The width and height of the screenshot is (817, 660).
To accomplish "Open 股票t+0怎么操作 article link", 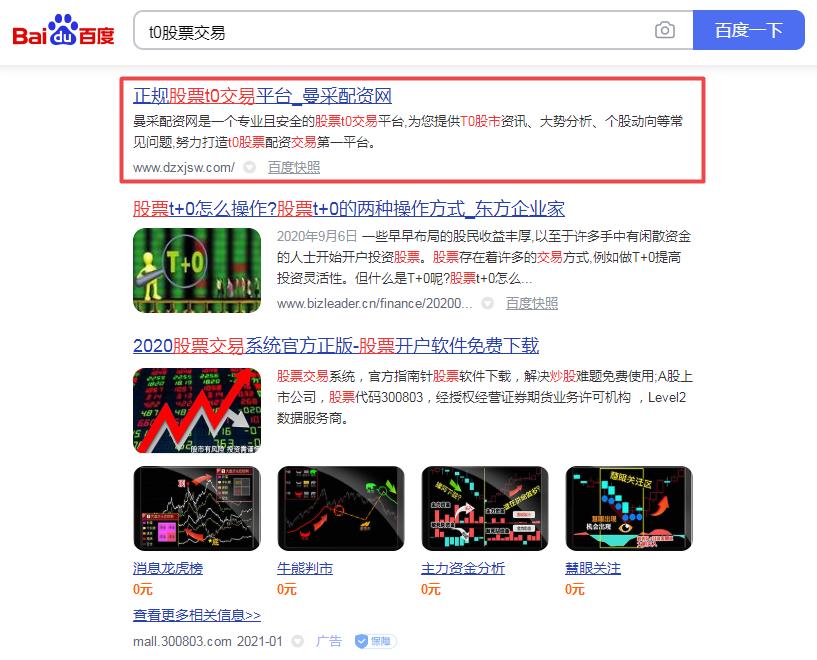I will click(349, 209).
